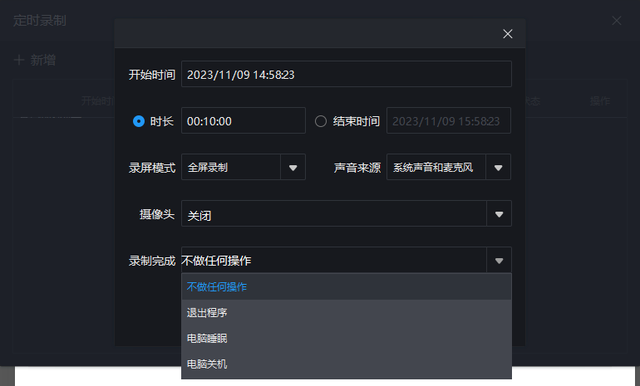
Task: Click the 全屏录制 combo box
Action: pyautogui.click(x=243, y=167)
